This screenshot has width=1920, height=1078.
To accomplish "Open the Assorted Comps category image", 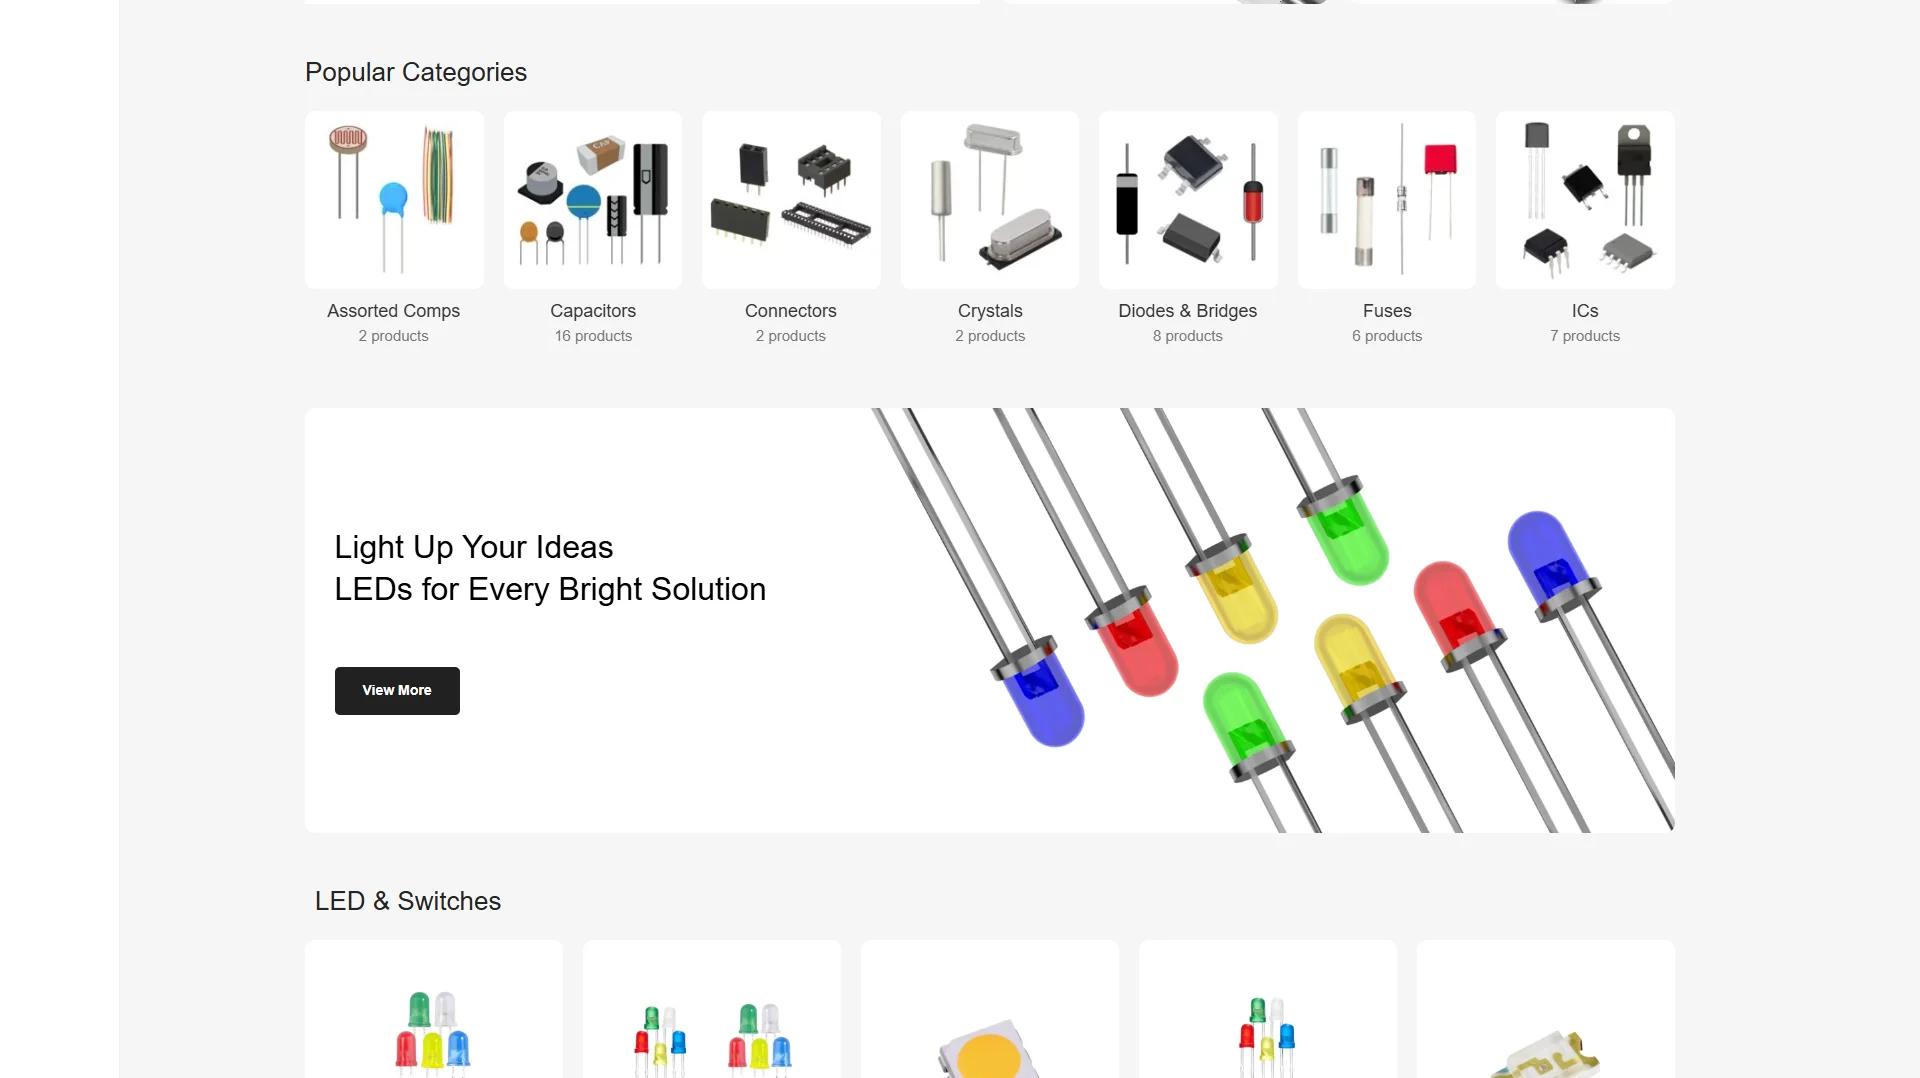I will 394,200.
